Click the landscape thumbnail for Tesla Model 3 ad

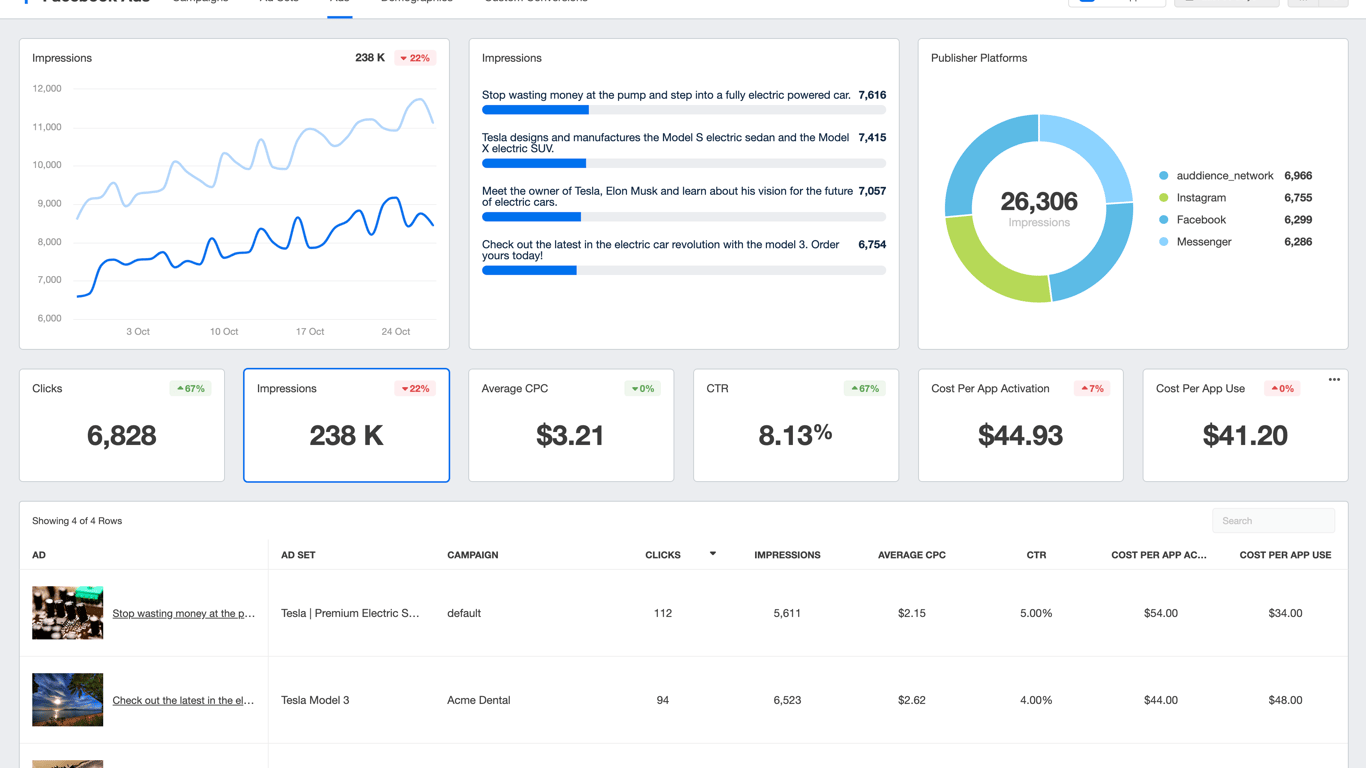coord(67,699)
